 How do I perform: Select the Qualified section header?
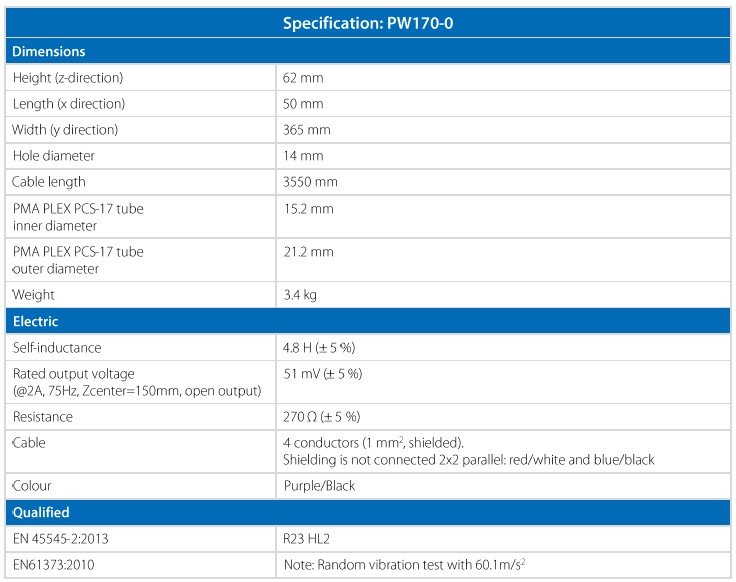click(x=41, y=512)
